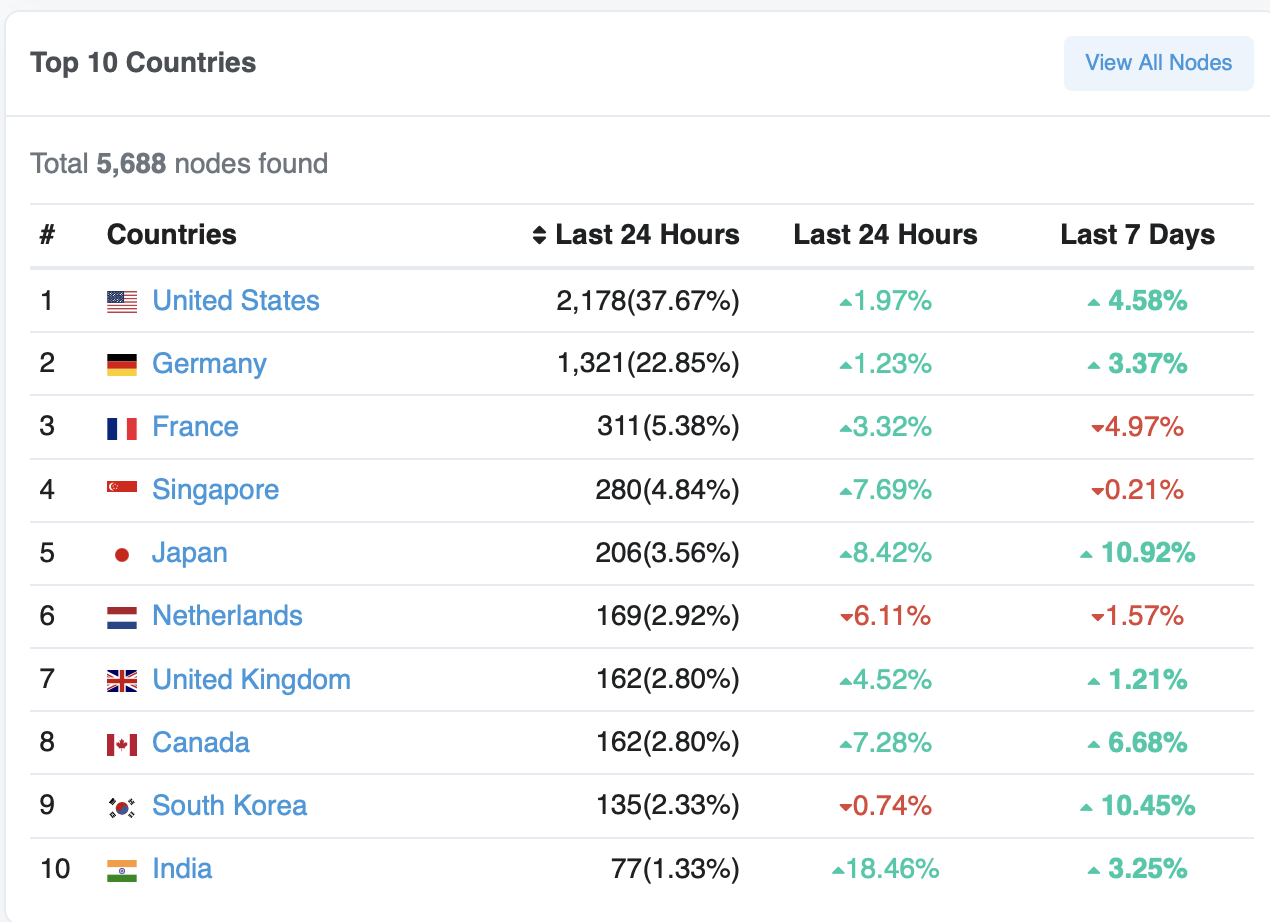
Task: Click the South Korea flag icon
Action: (x=122, y=807)
